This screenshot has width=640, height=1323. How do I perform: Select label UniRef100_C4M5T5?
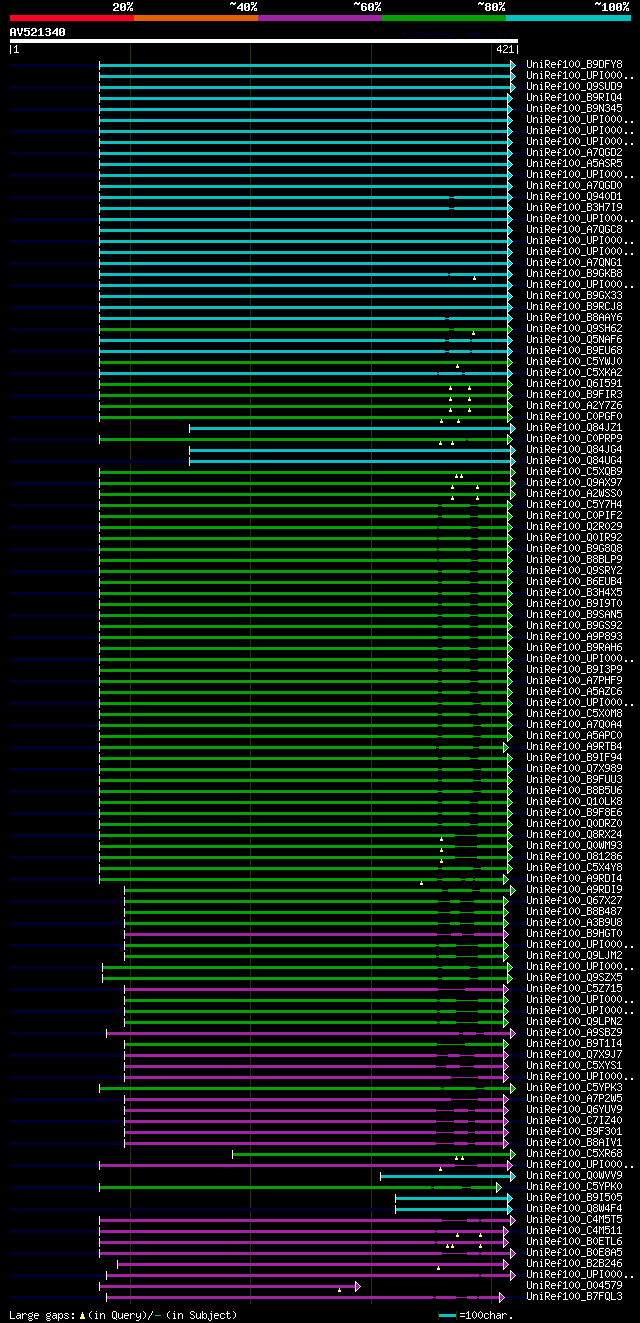(x=574, y=1220)
